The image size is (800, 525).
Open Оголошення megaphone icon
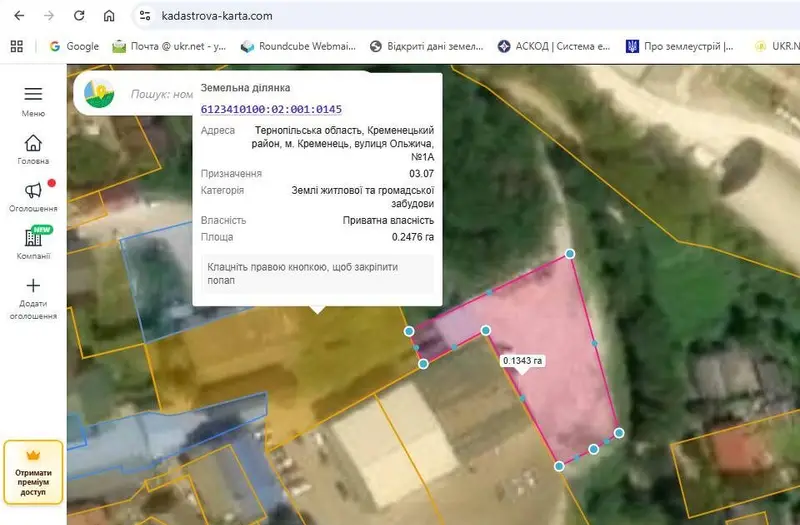pyautogui.click(x=33, y=190)
